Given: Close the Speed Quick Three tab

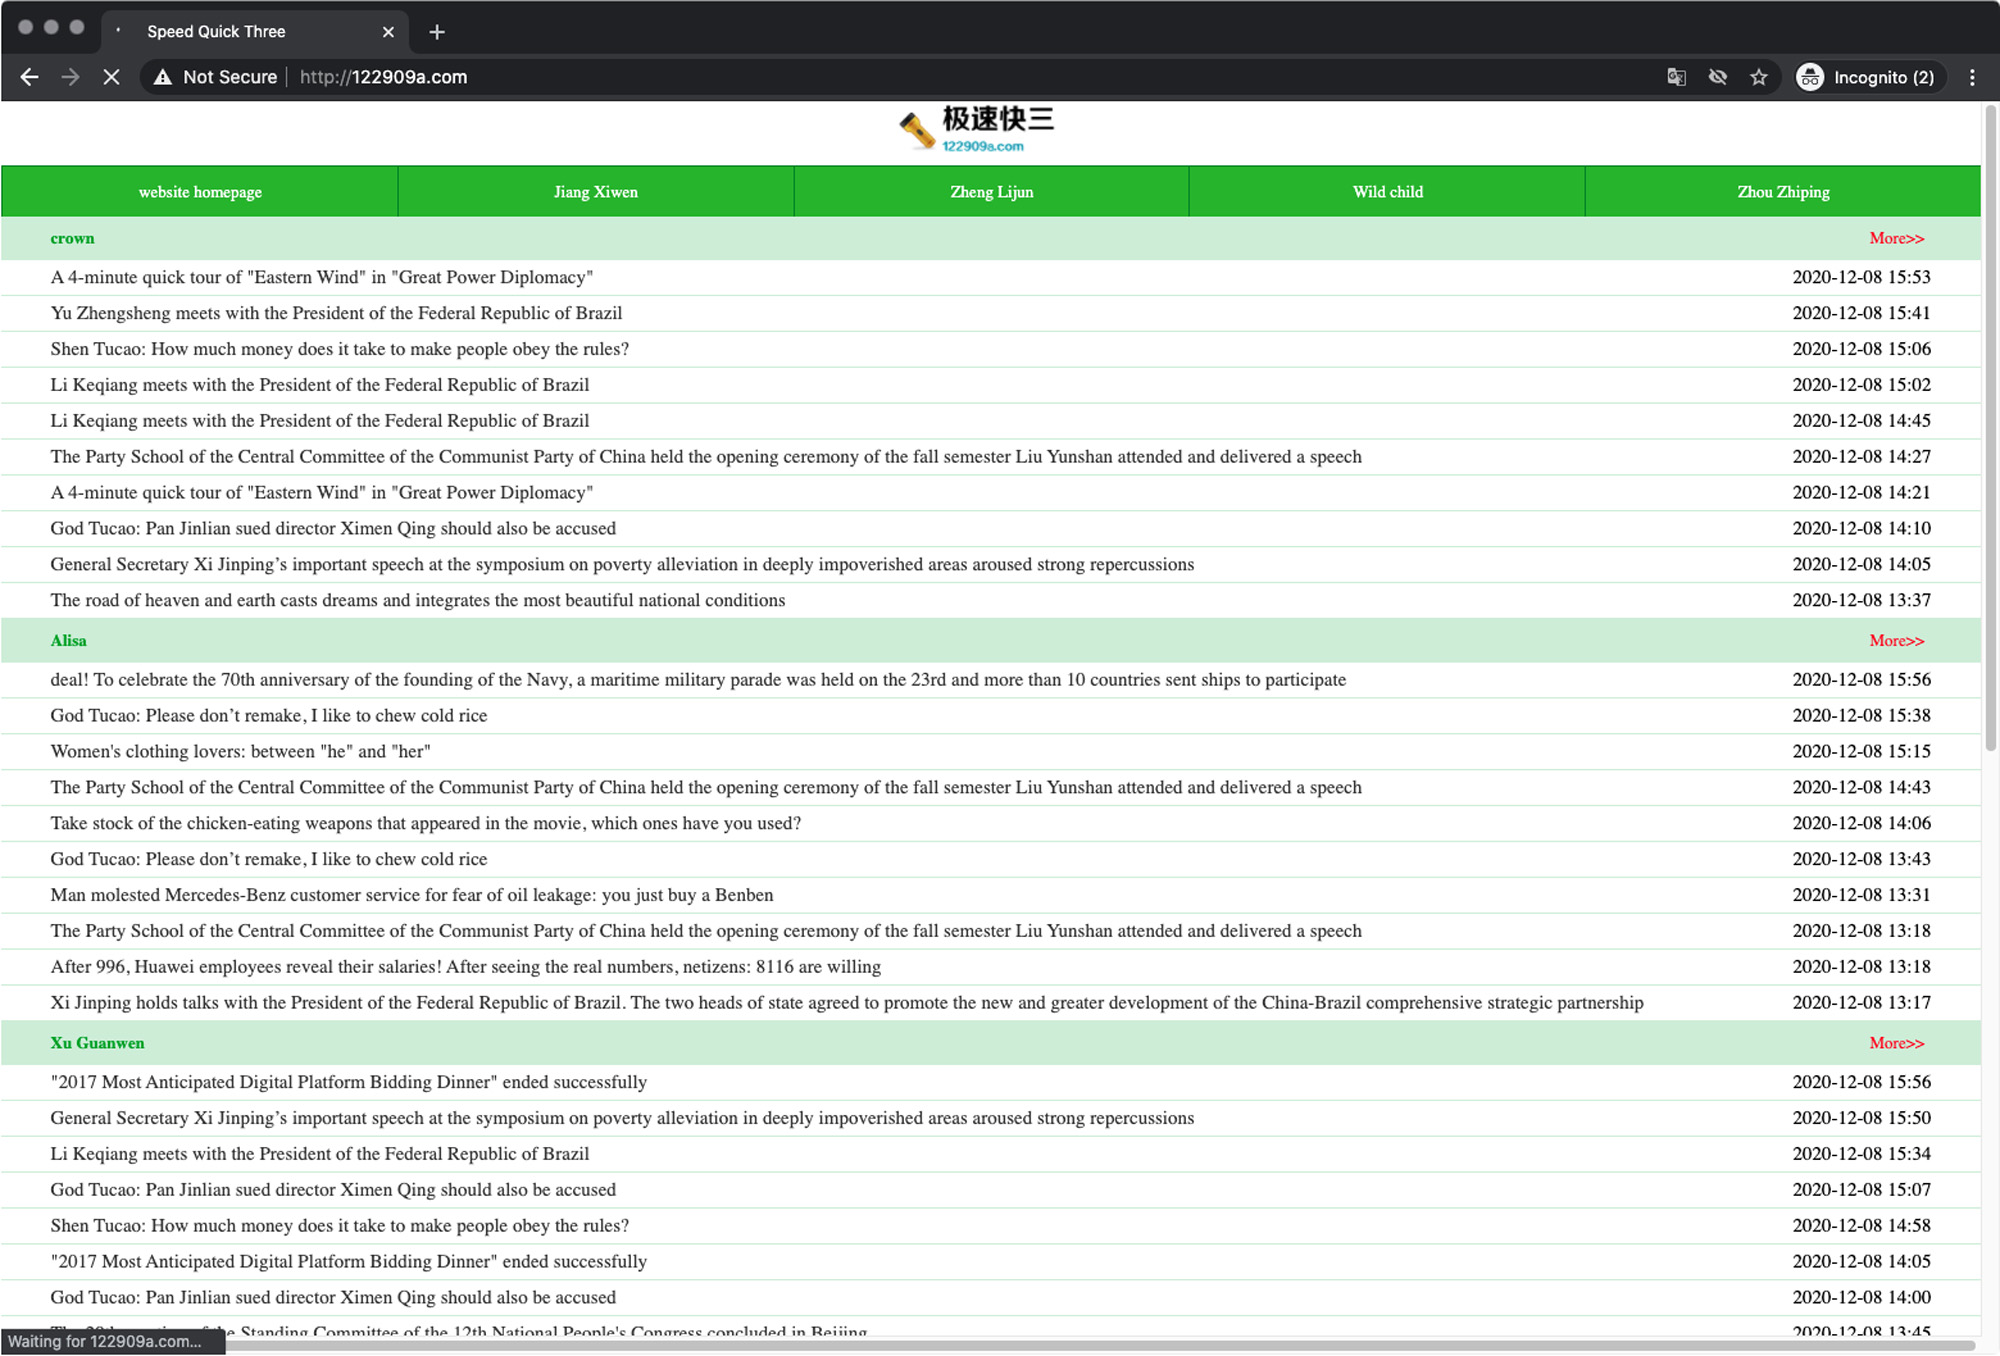Looking at the screenshot, I should pos(388,32).
